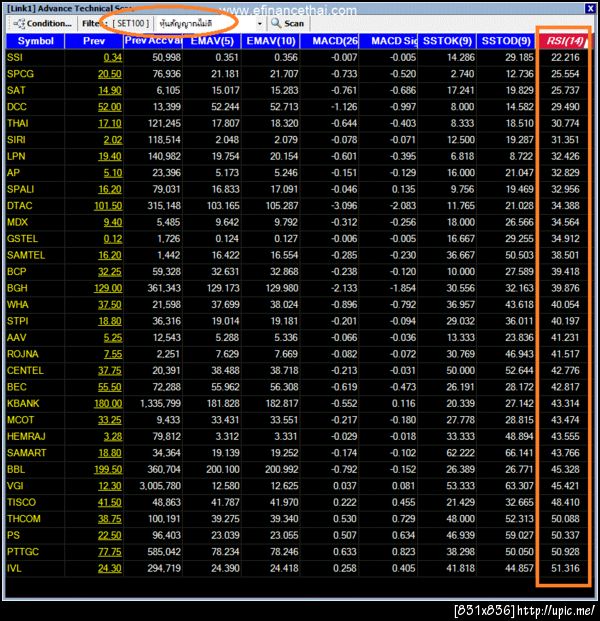Select the WHA symbol
Viewport: 600px width, 621px height.
pyautogui.click(x=18, y=305)
